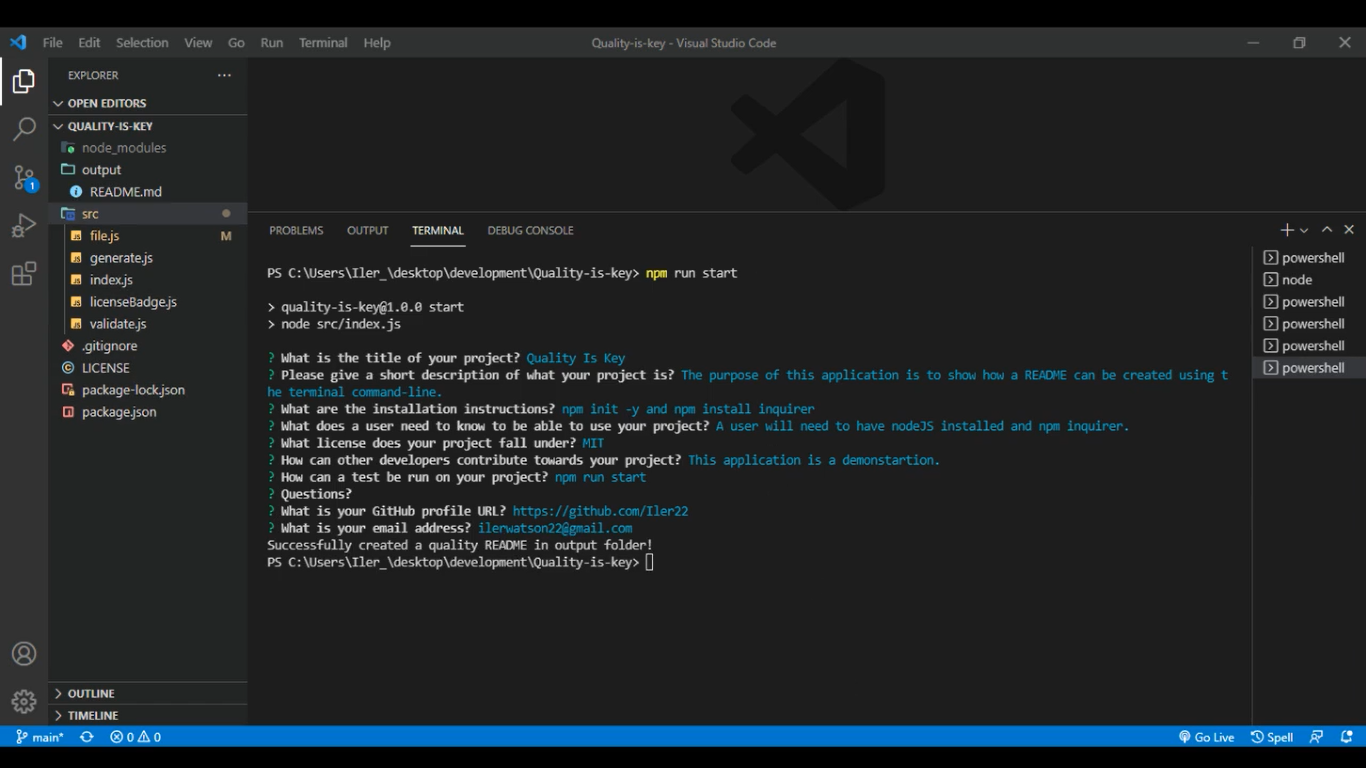Toggle panel maximize with the chevron-up icon
Viewport: 1366px width, 768px height.
coord(1326,229)
